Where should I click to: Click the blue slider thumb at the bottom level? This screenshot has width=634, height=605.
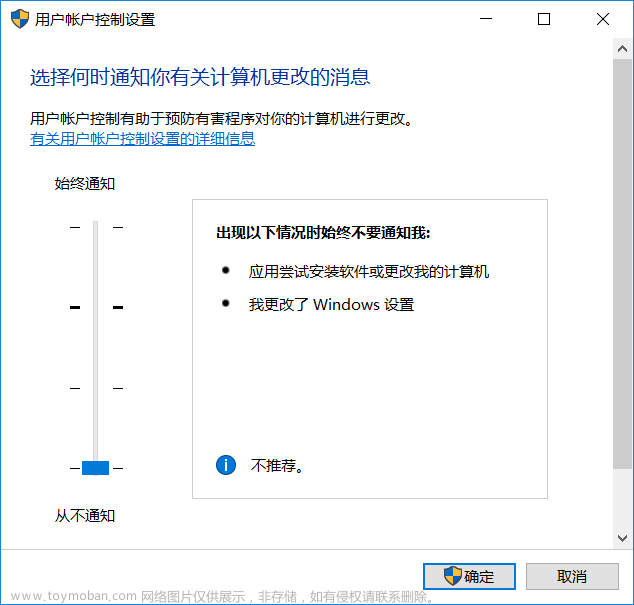click(x=95, y=468)
